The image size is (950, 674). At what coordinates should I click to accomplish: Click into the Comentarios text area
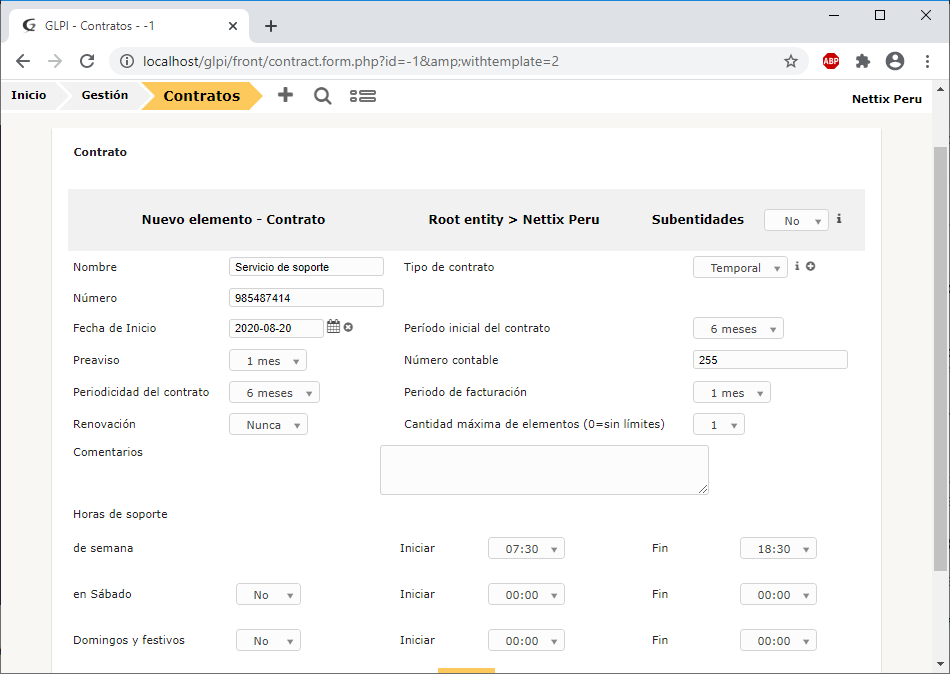tap(544, 470)
